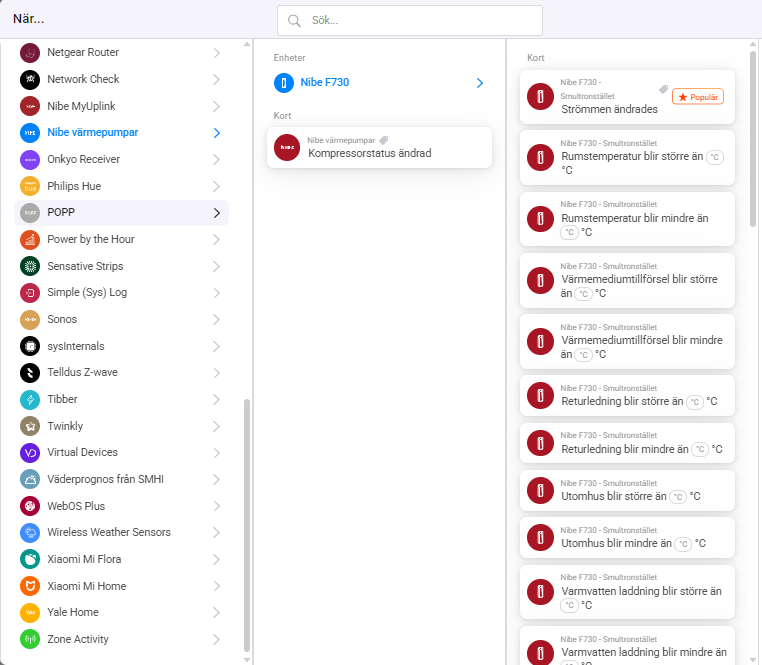Screen dimensions: 762x665
Task: Click the Nibe logo on Kompressorstatus card
Action: click(287, 147)
